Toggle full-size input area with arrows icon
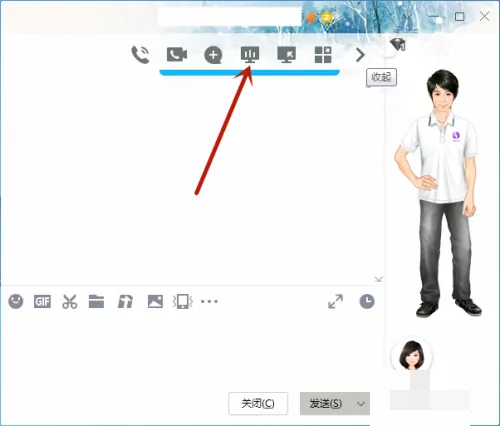 point(335,301)
